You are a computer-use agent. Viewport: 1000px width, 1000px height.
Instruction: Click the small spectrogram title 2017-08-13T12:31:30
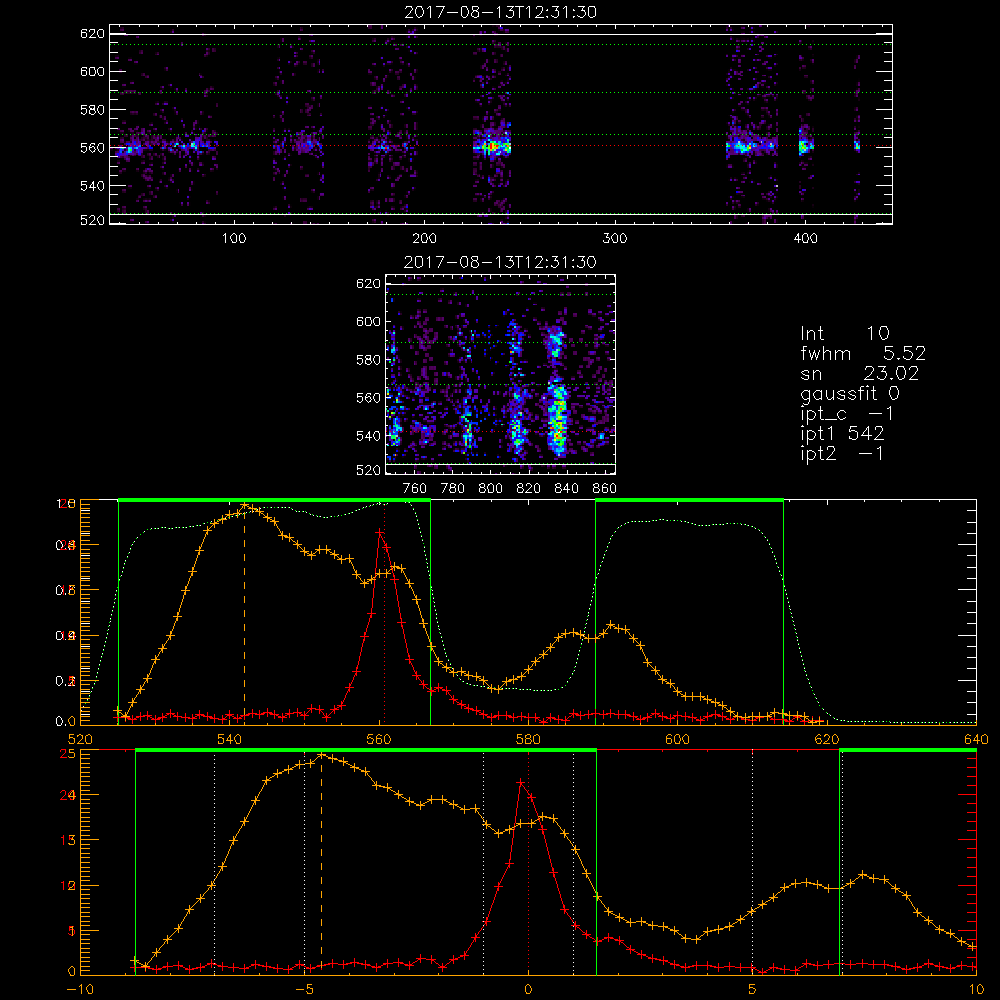click(x=500, y=262)
